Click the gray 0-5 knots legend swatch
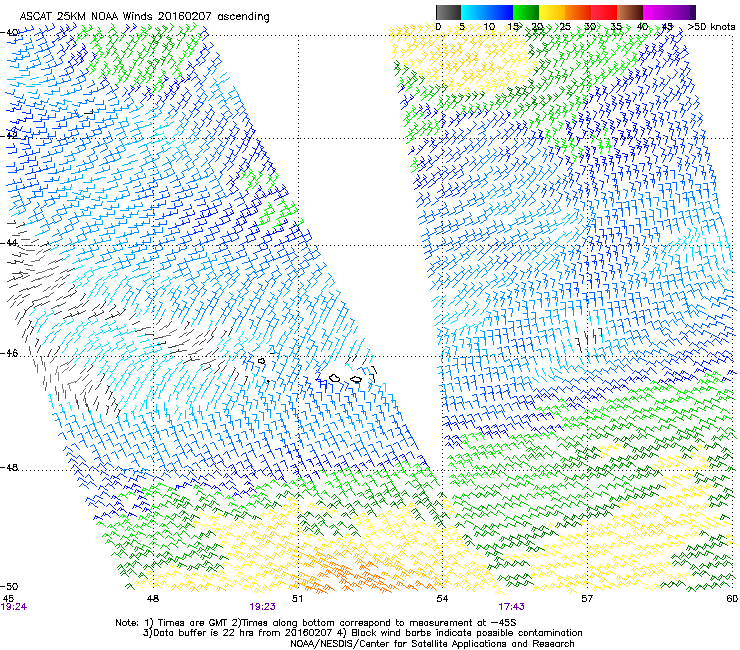 [x=448, y=12]
